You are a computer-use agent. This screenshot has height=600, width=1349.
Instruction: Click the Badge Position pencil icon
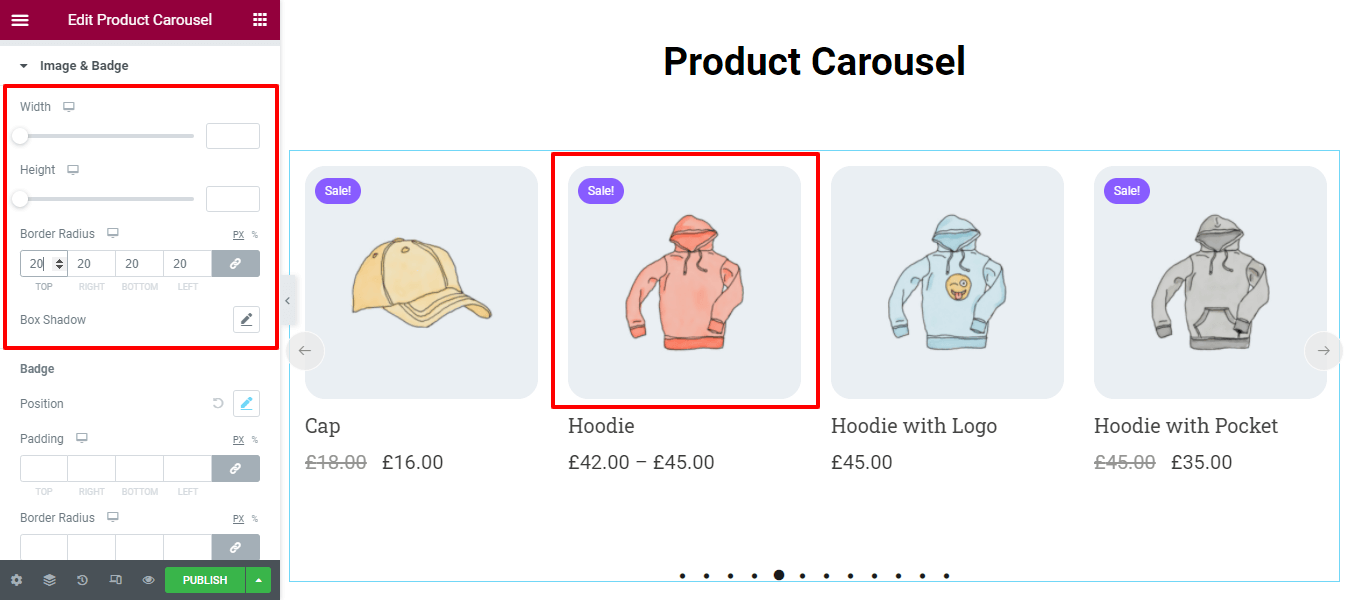pyautogui.click(x=246, y=404)
